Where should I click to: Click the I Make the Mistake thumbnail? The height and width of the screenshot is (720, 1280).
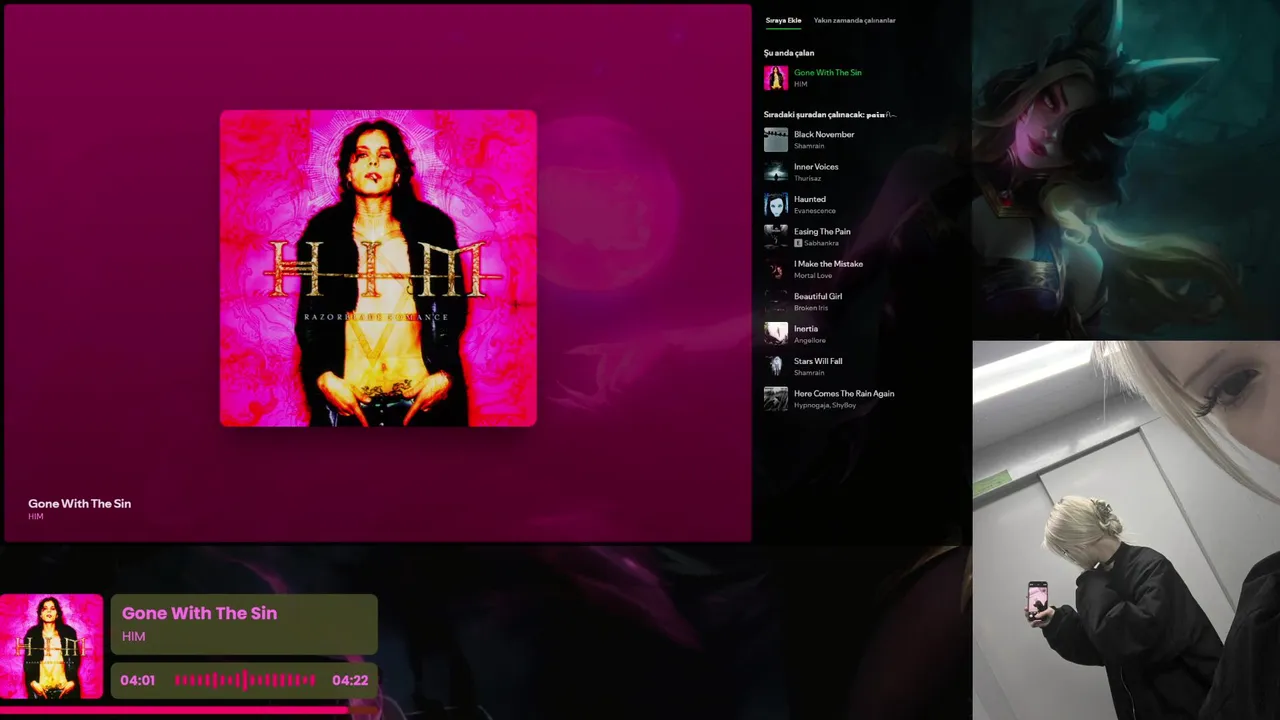click(x=776, y=270)
